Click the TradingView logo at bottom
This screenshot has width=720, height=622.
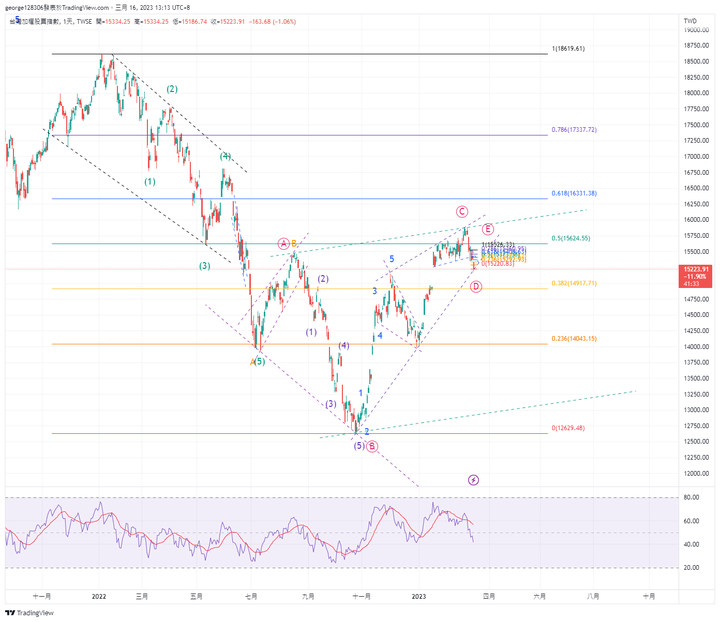(29, 613)
